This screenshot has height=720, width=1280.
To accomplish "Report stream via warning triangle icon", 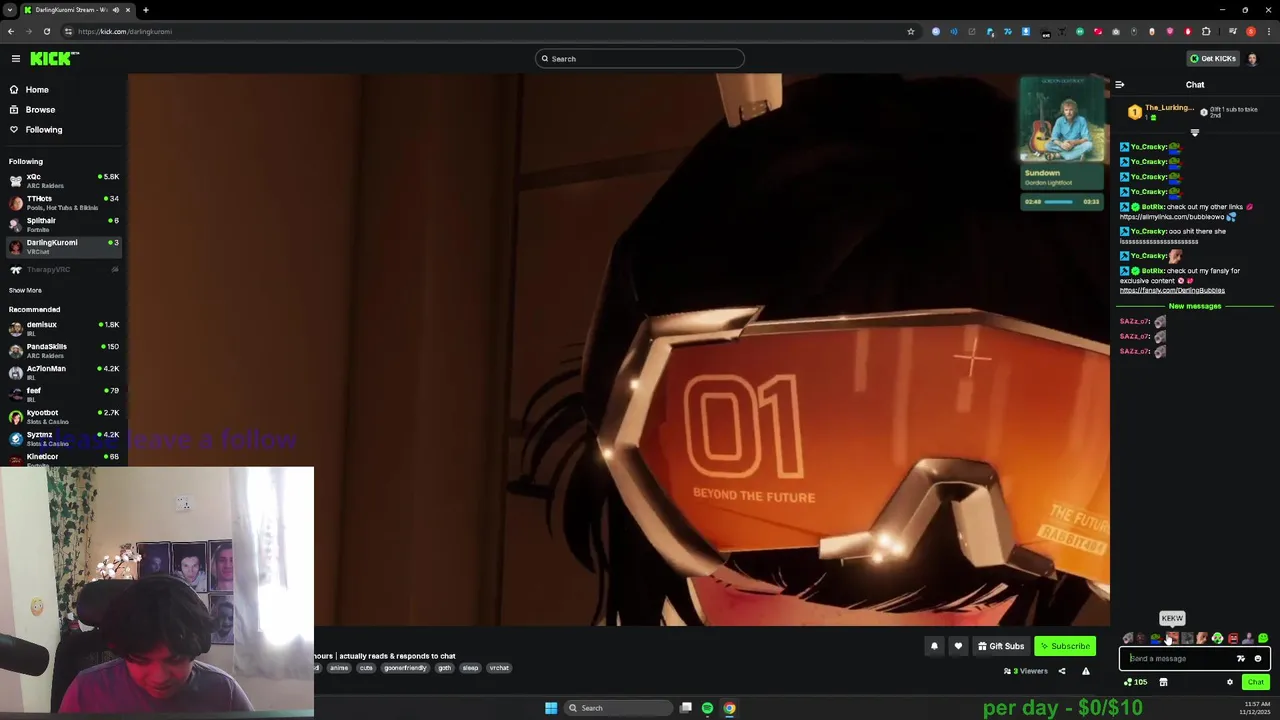I will 1086,671.
